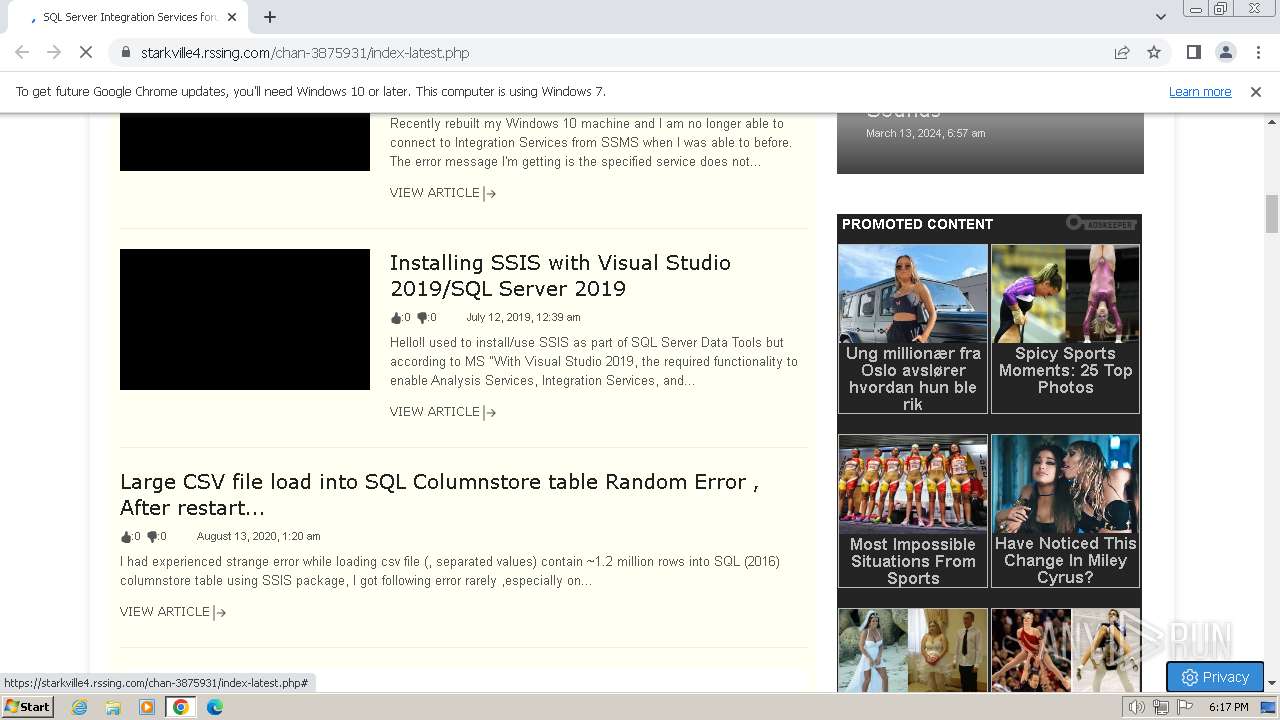Click the page vertical scrollbar thumb
This screenshot has width=1280, height=720.
tap(1272, 214)
